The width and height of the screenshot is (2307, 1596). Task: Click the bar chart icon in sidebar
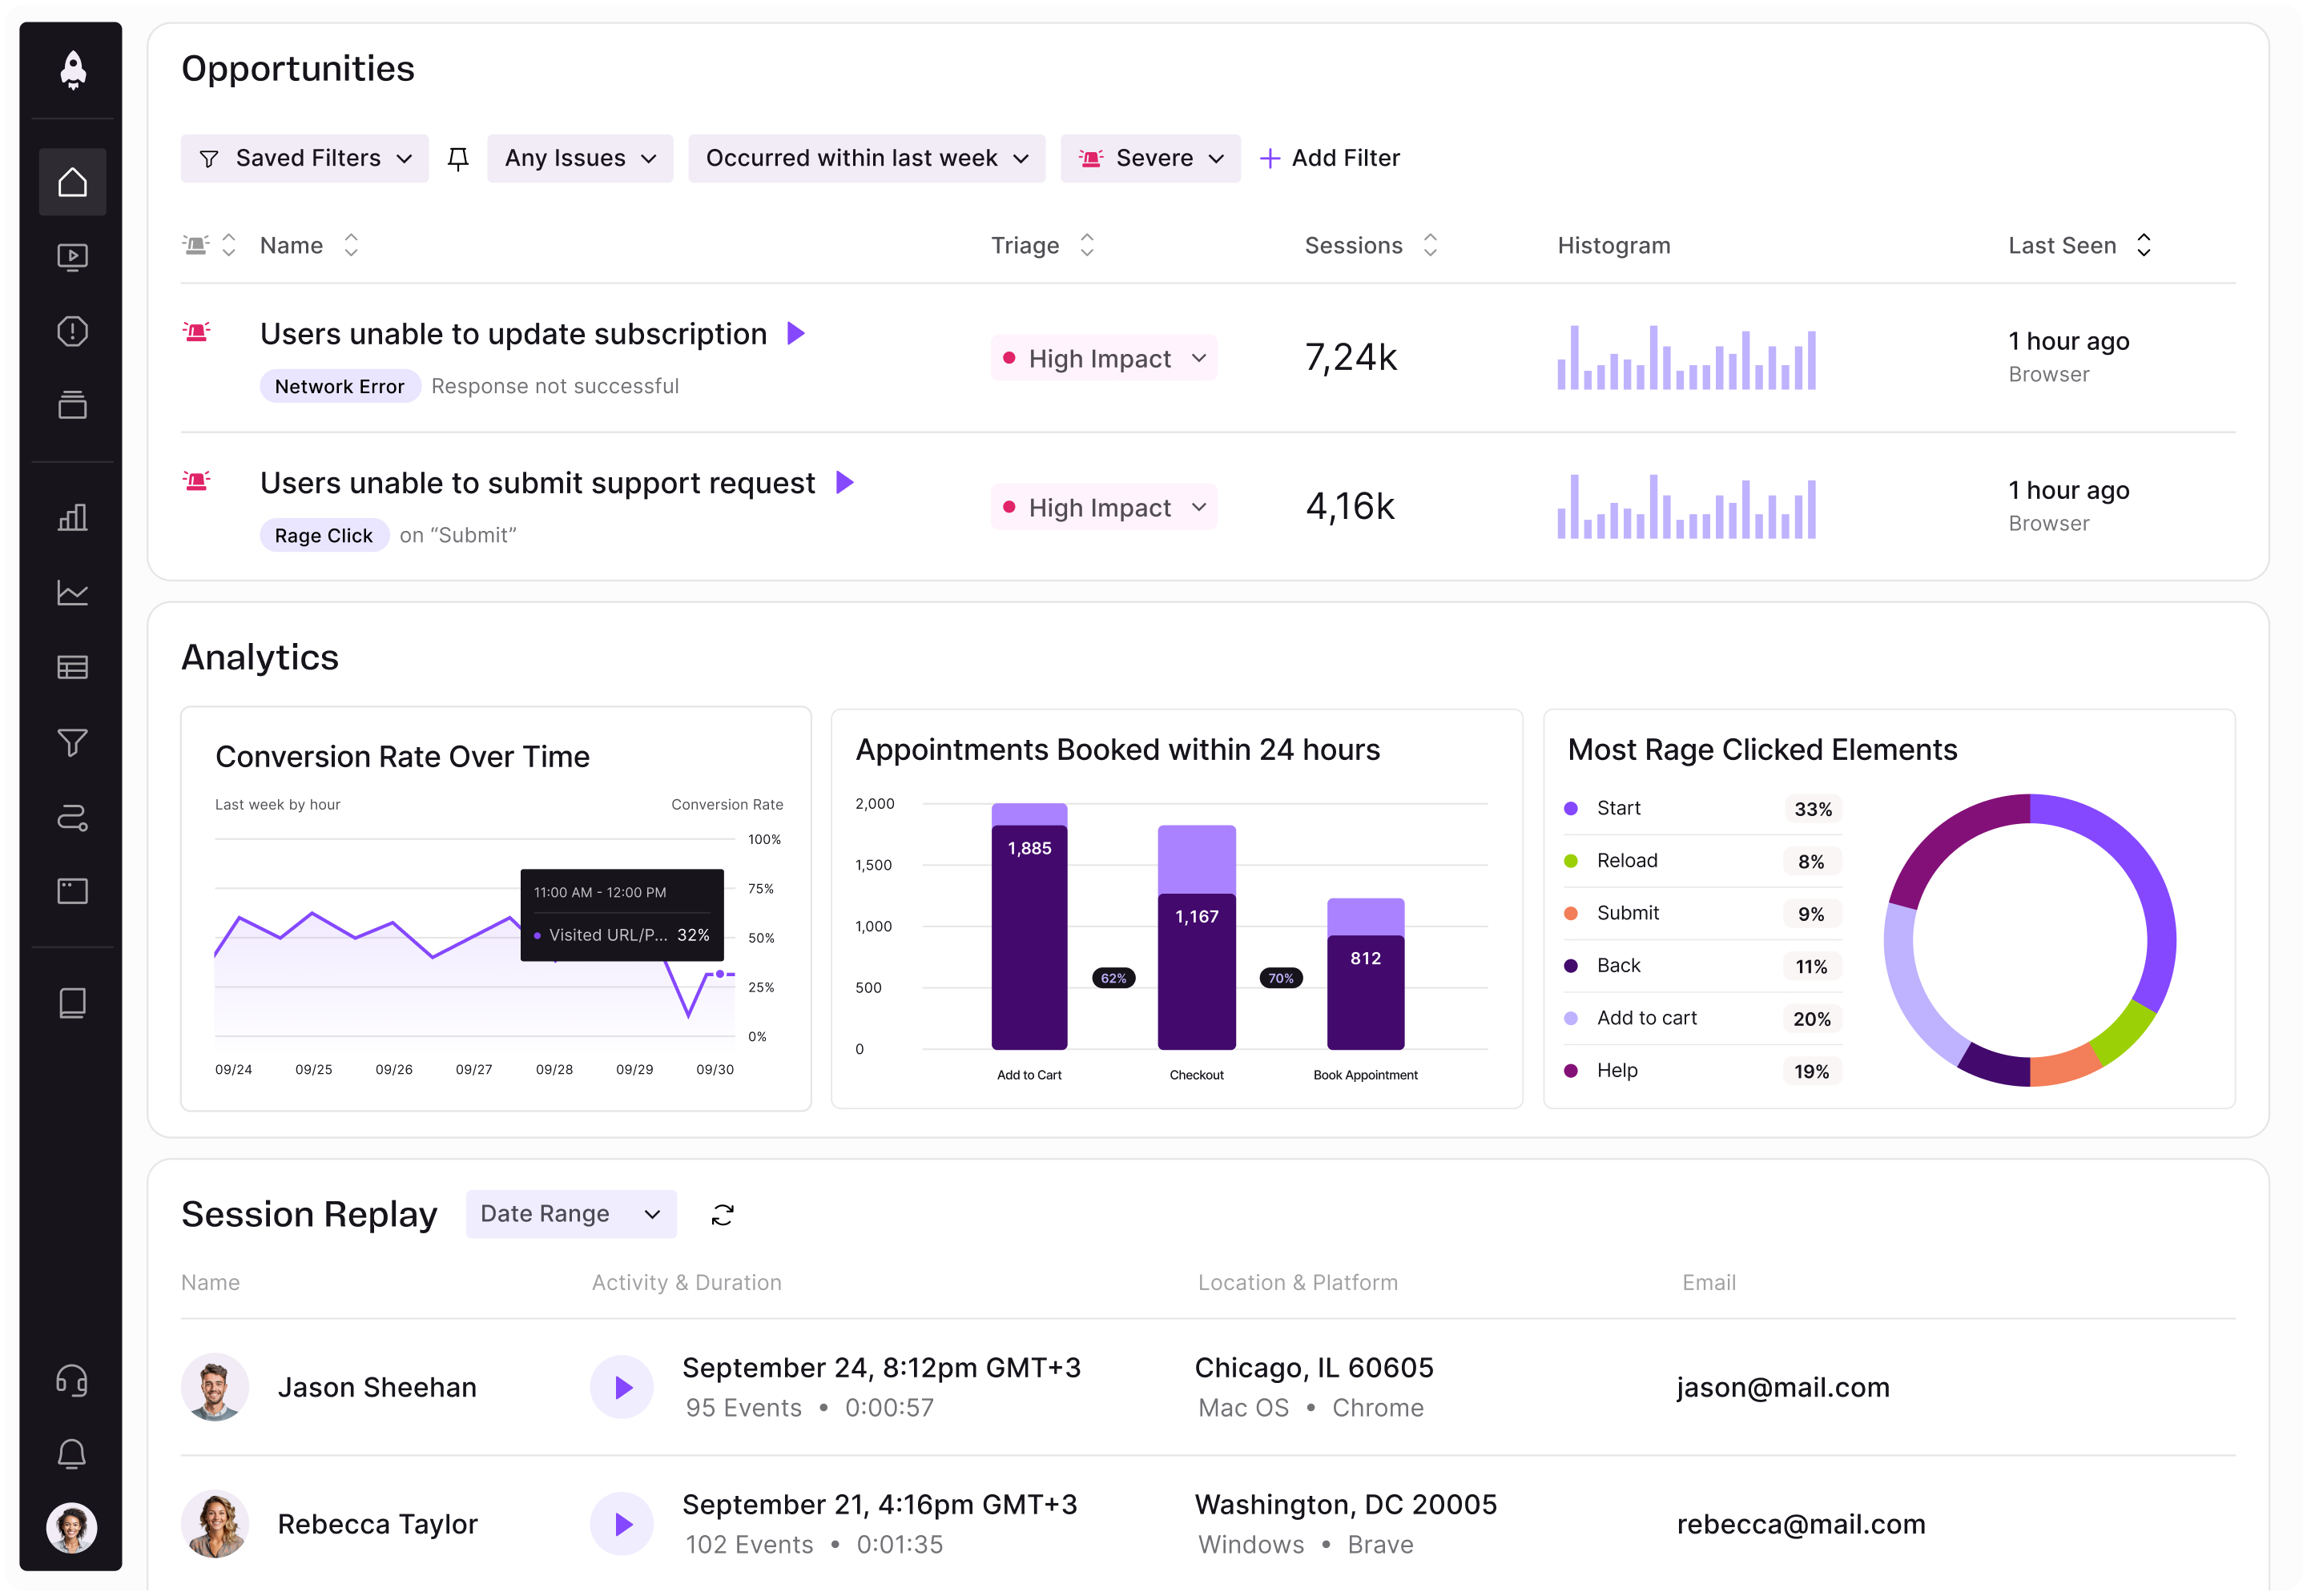click(72, 517)
